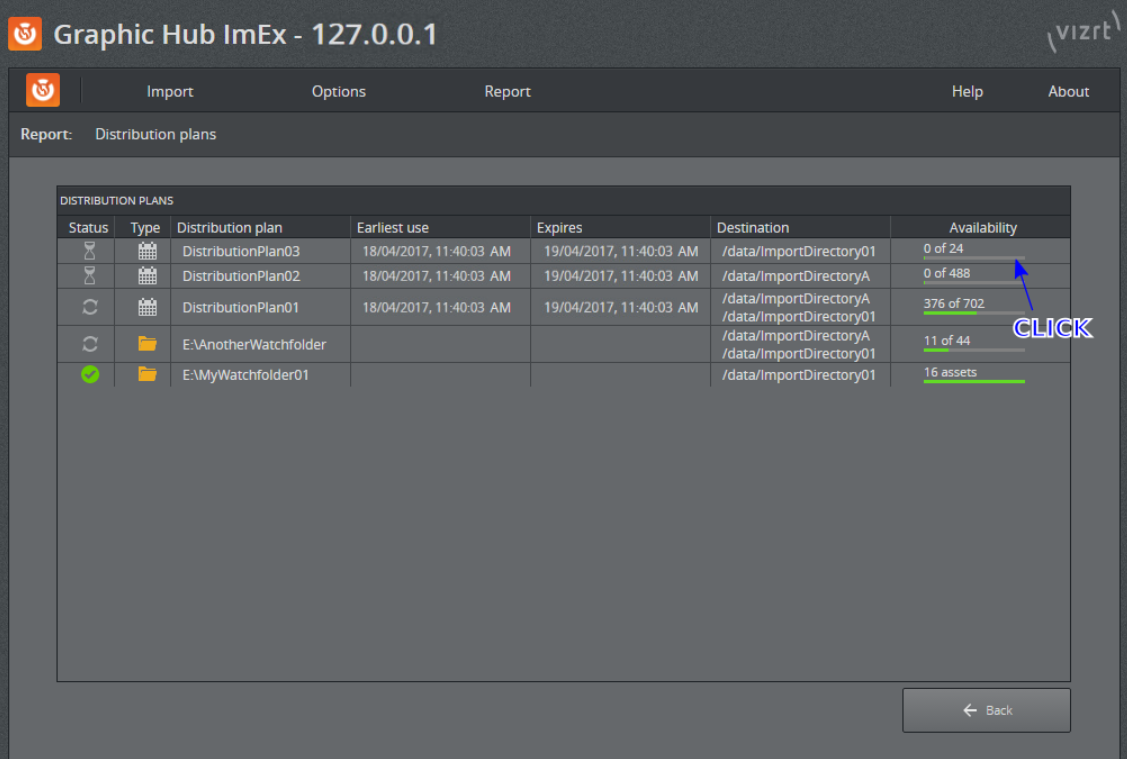Select the E:\MyWatchfolder01 name
The image size is (1127, 759).
click(x=245, y=374)
